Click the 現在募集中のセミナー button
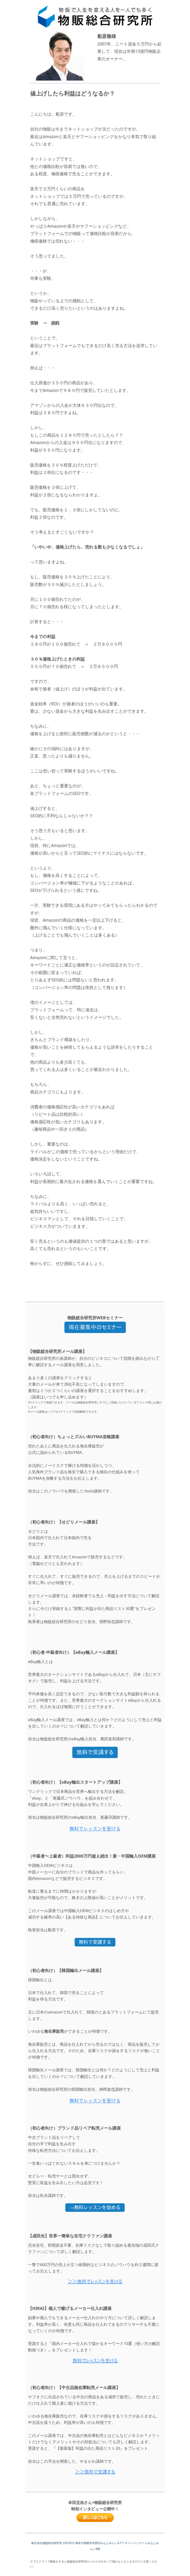 [95, 1327]
